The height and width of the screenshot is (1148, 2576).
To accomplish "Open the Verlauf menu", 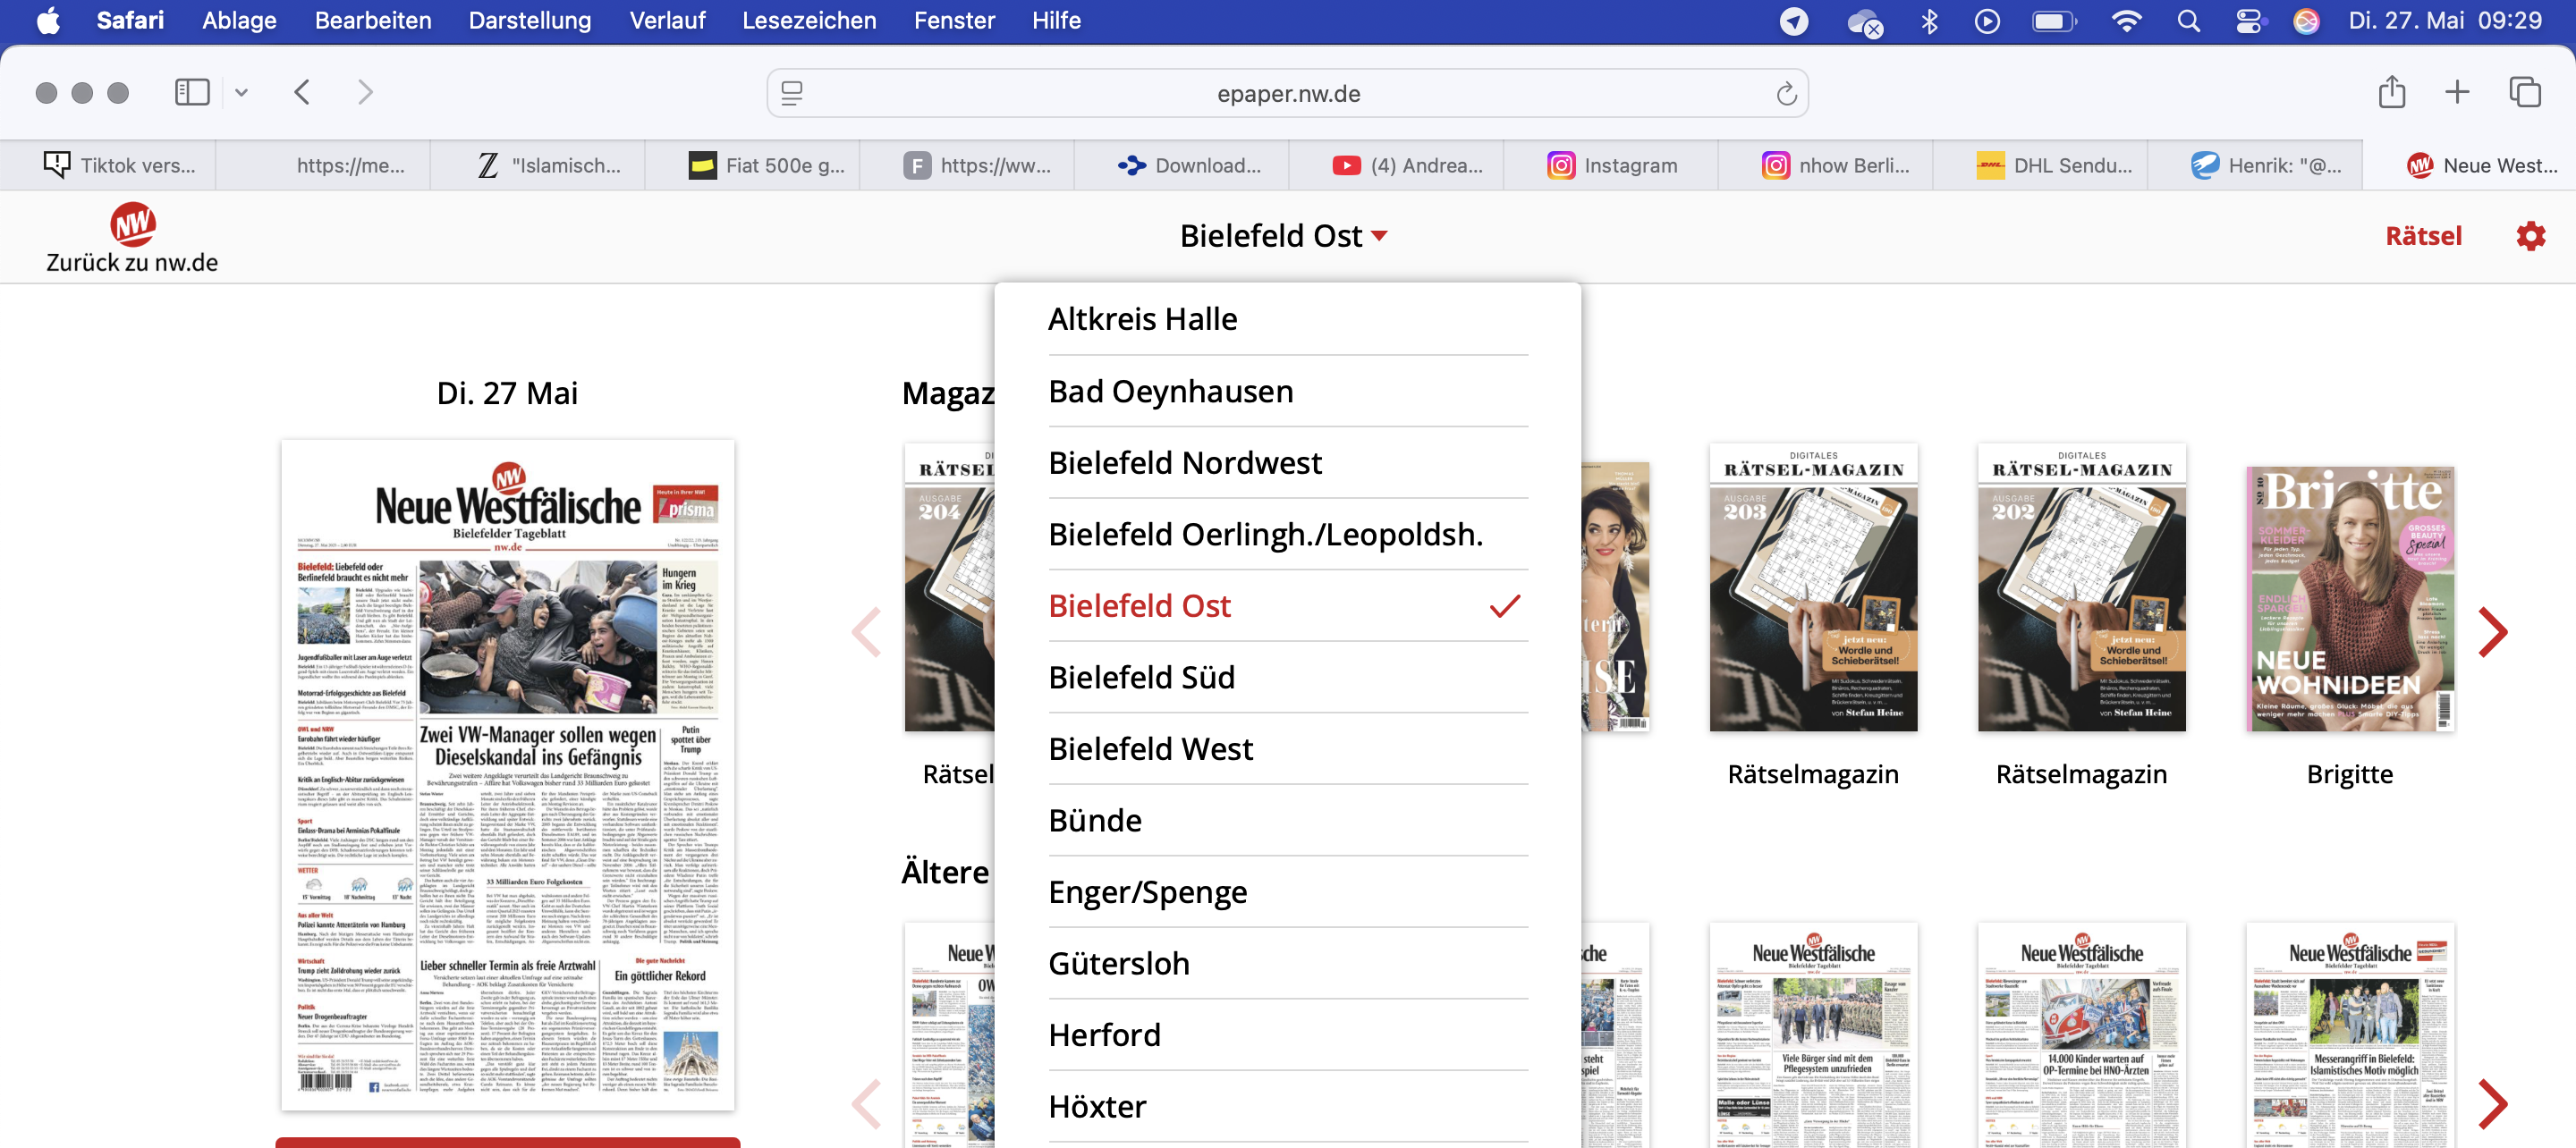I will tap(667, 21).
